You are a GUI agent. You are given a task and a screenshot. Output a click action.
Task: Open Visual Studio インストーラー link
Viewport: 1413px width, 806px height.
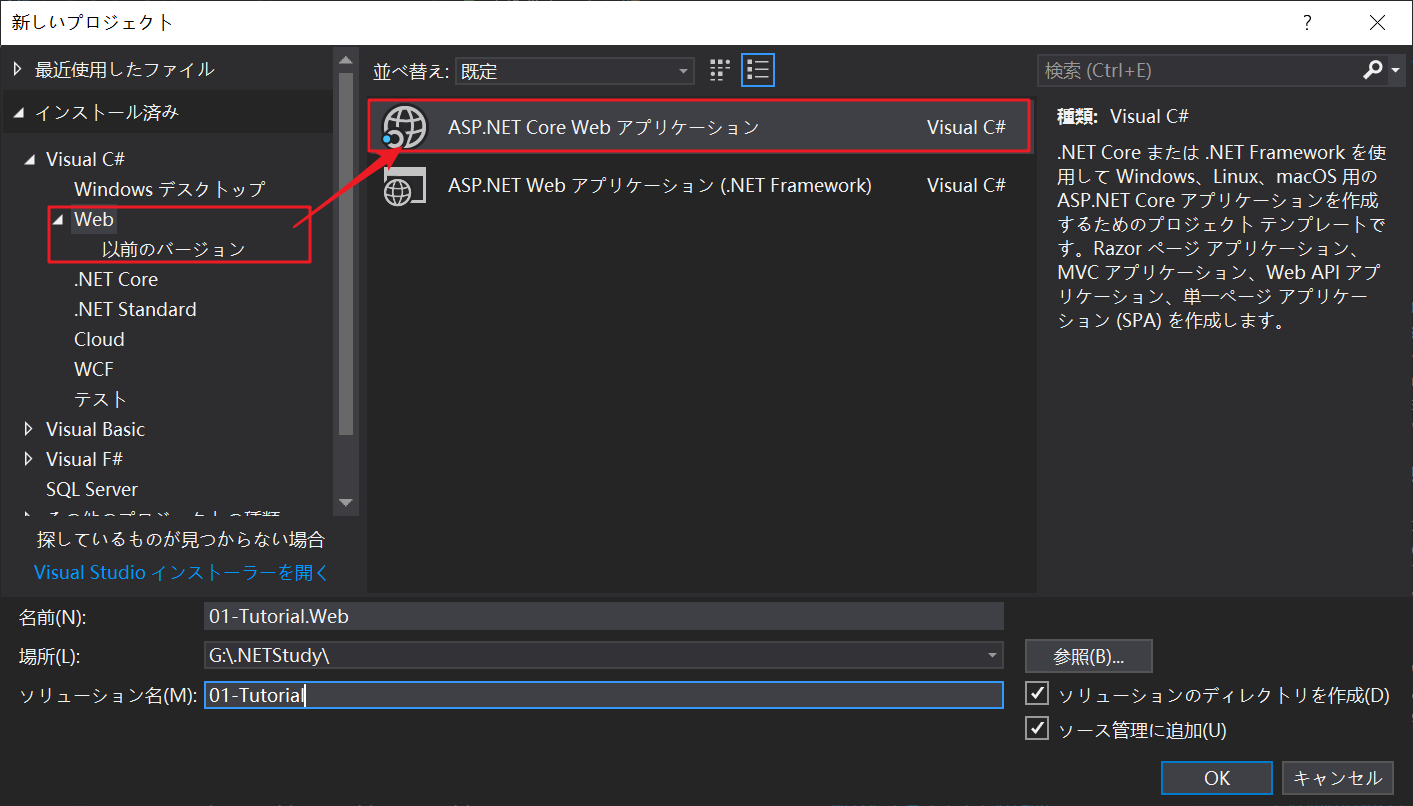pos(181,572)
